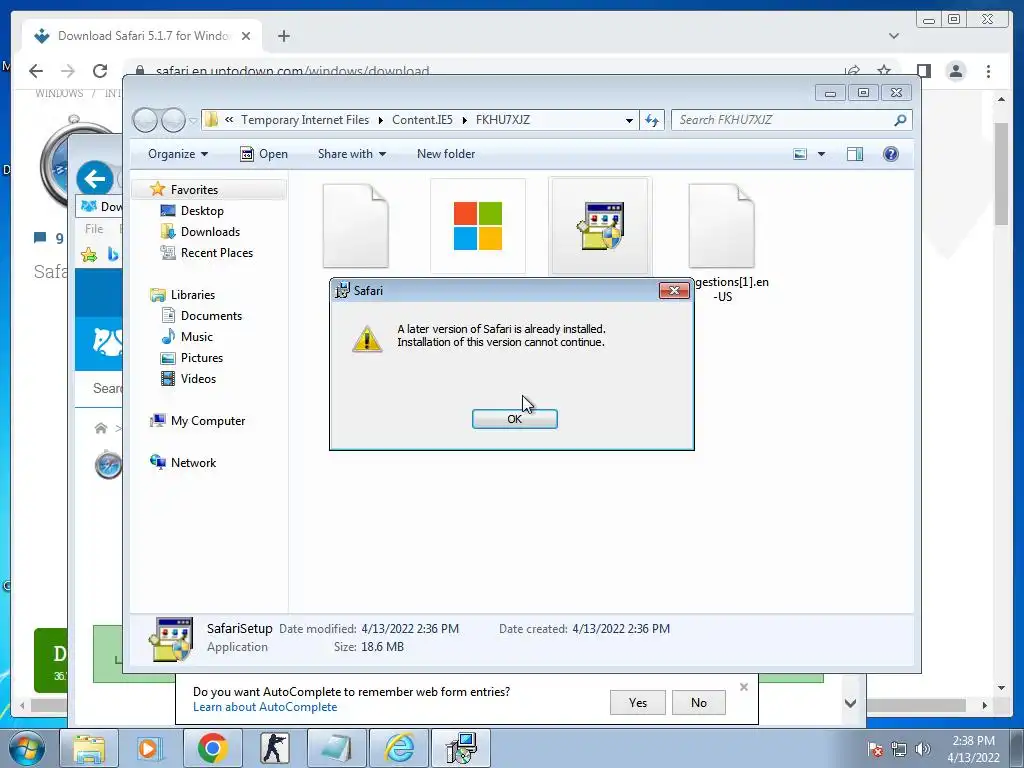Click Chrome back arrow

(36, 71)
